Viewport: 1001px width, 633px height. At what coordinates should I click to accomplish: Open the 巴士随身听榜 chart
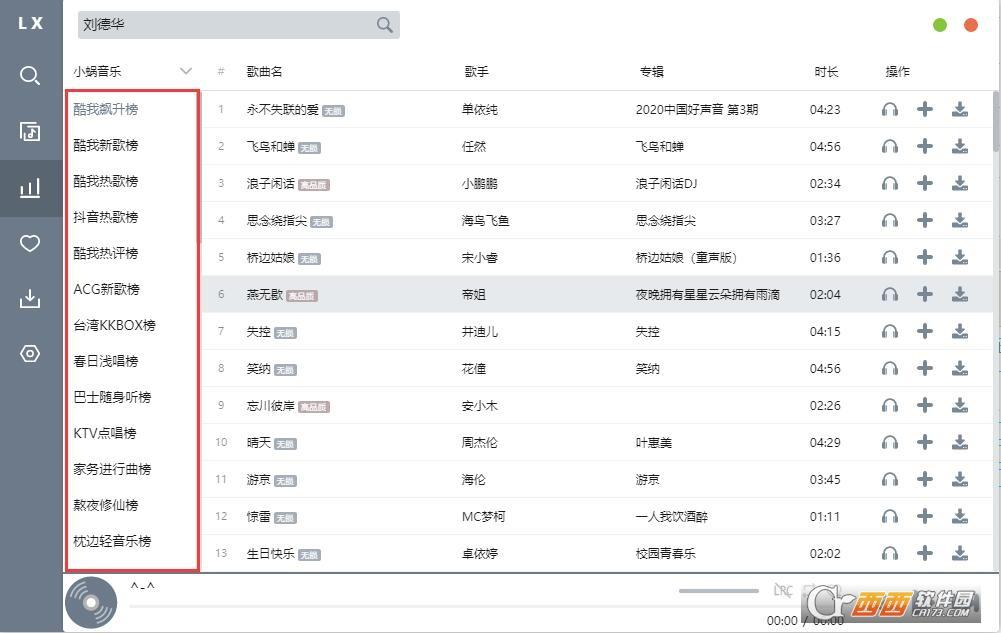point(112,398)
